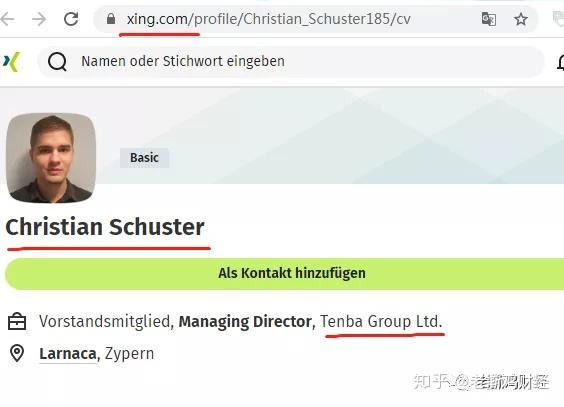Reload the page with refresh icon
Viewport: 564px width, 407px height.
click(71, 19)
